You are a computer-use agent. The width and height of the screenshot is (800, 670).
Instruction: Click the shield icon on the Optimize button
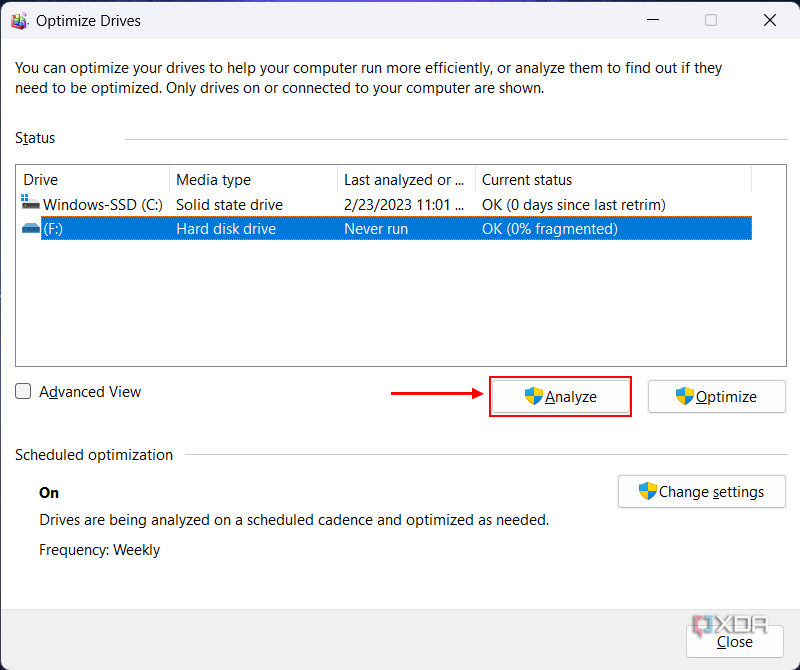tap(684, 396)
